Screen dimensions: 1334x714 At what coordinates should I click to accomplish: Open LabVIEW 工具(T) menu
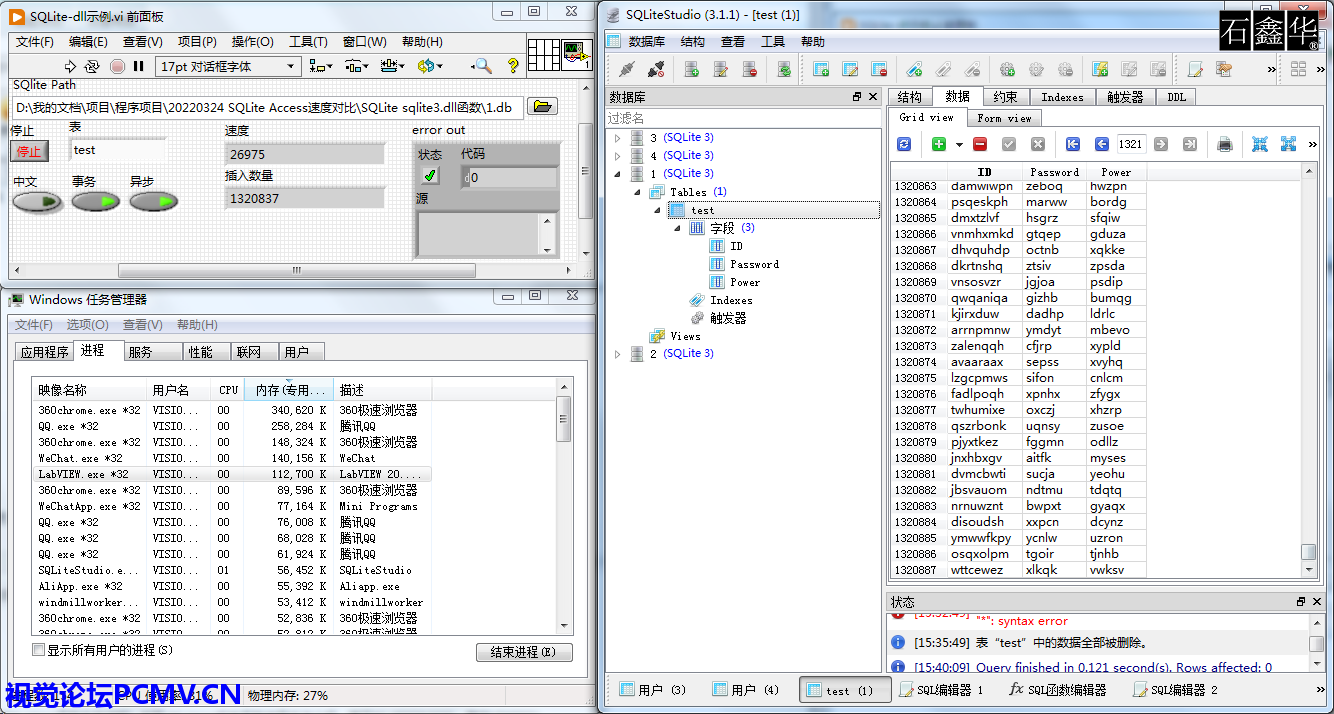click(x=308, y=42)
